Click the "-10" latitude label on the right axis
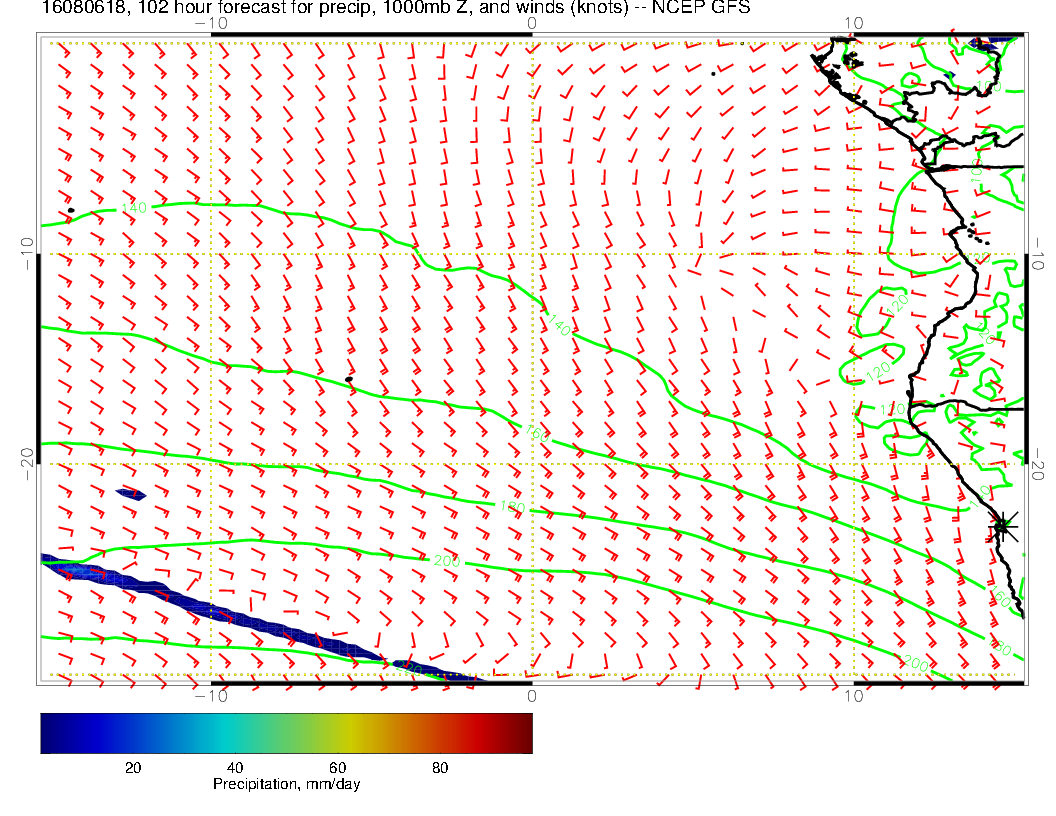 point(1037,254)
